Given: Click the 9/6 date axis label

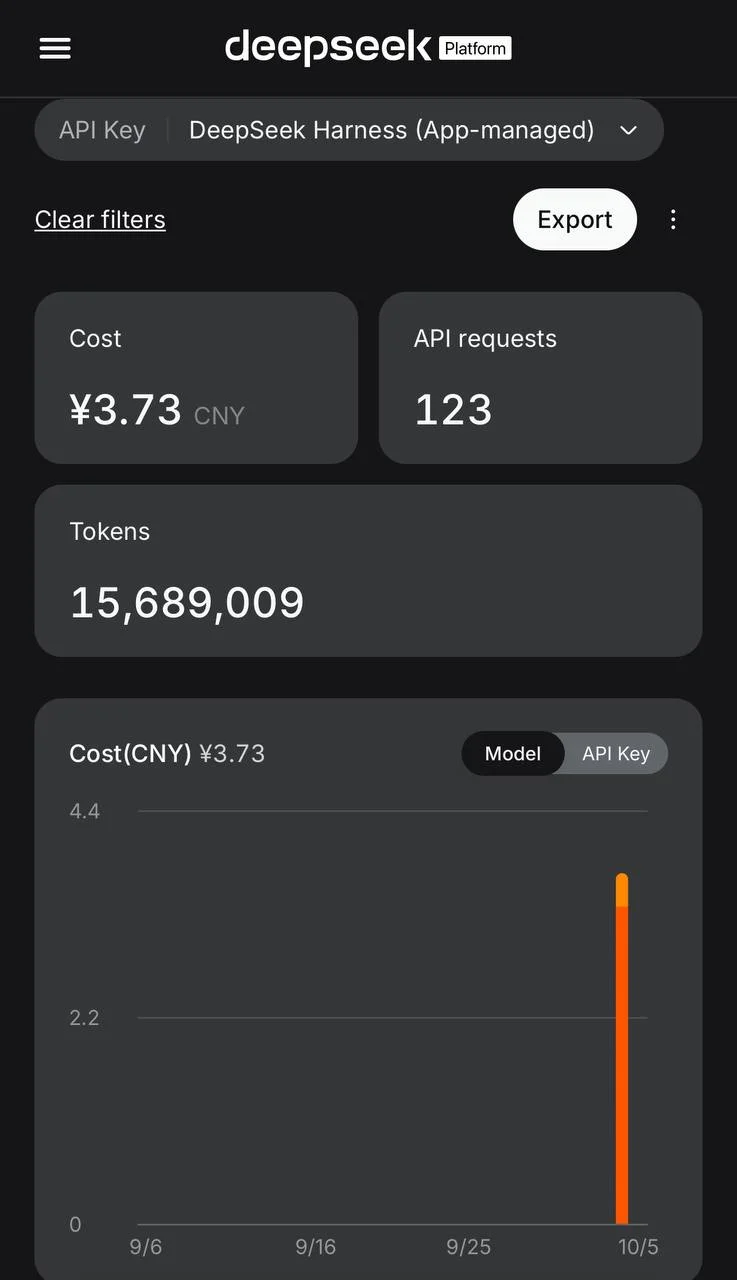Looking at the screenshot, I should (x=145, y=1247).
